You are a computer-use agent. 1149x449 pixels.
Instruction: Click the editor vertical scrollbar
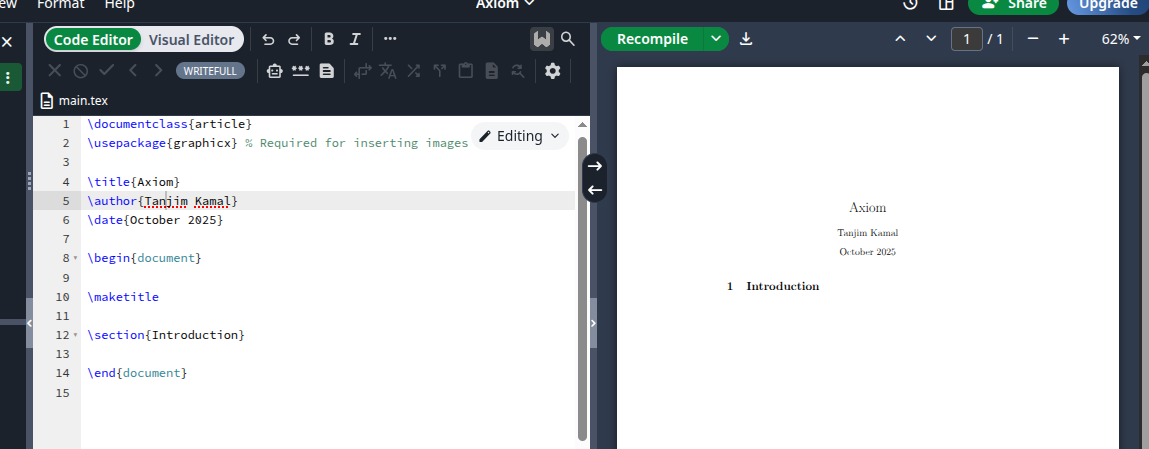click(583, 289)
